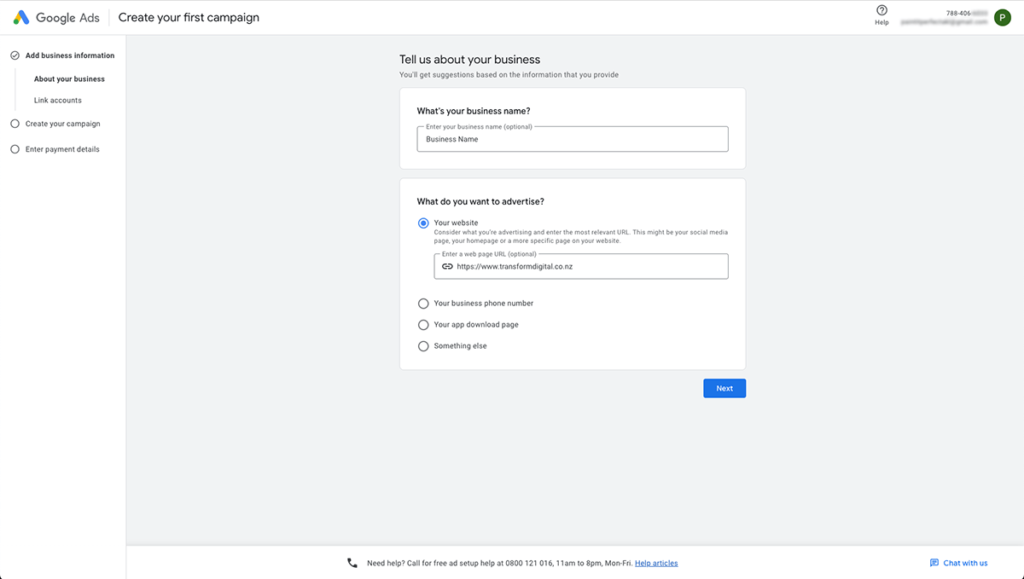Choose Your app download page option
The image size is (1024, 579).
[x=423, y=325]
